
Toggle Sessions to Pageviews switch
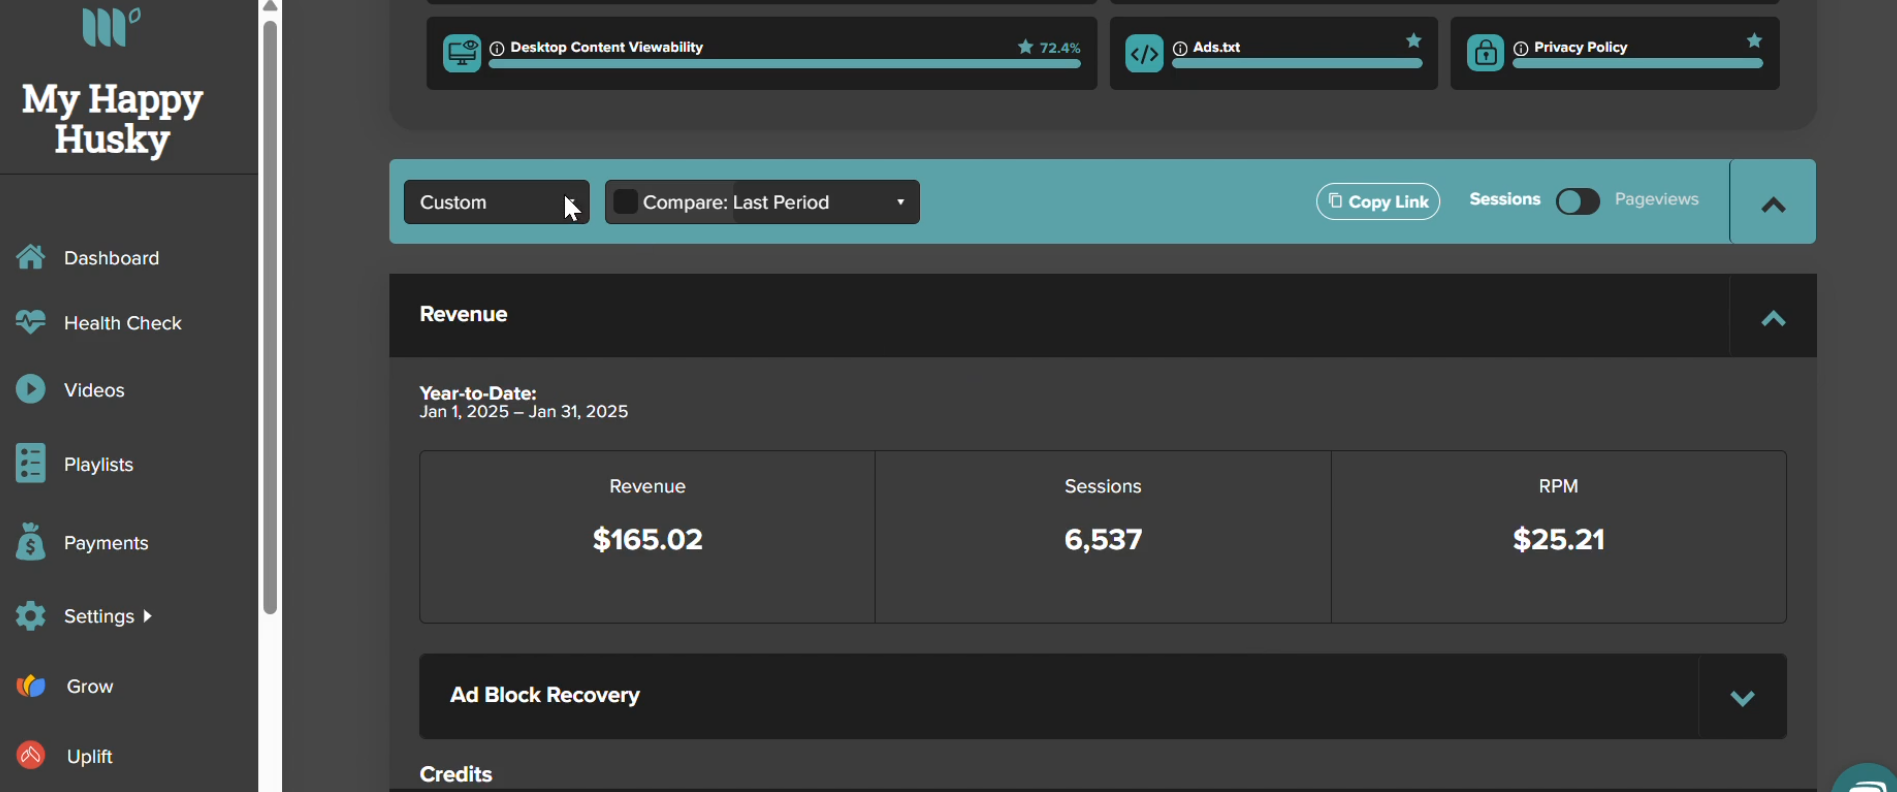tap(1578, 201)
